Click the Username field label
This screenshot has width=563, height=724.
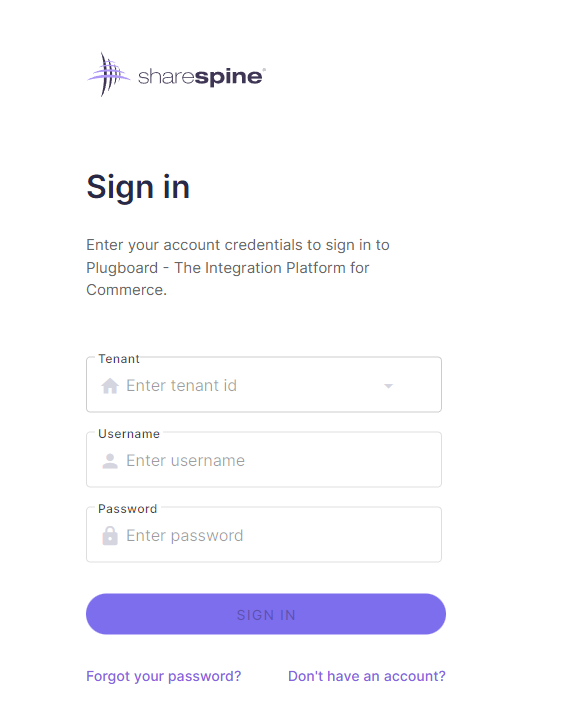click(129, 434)
